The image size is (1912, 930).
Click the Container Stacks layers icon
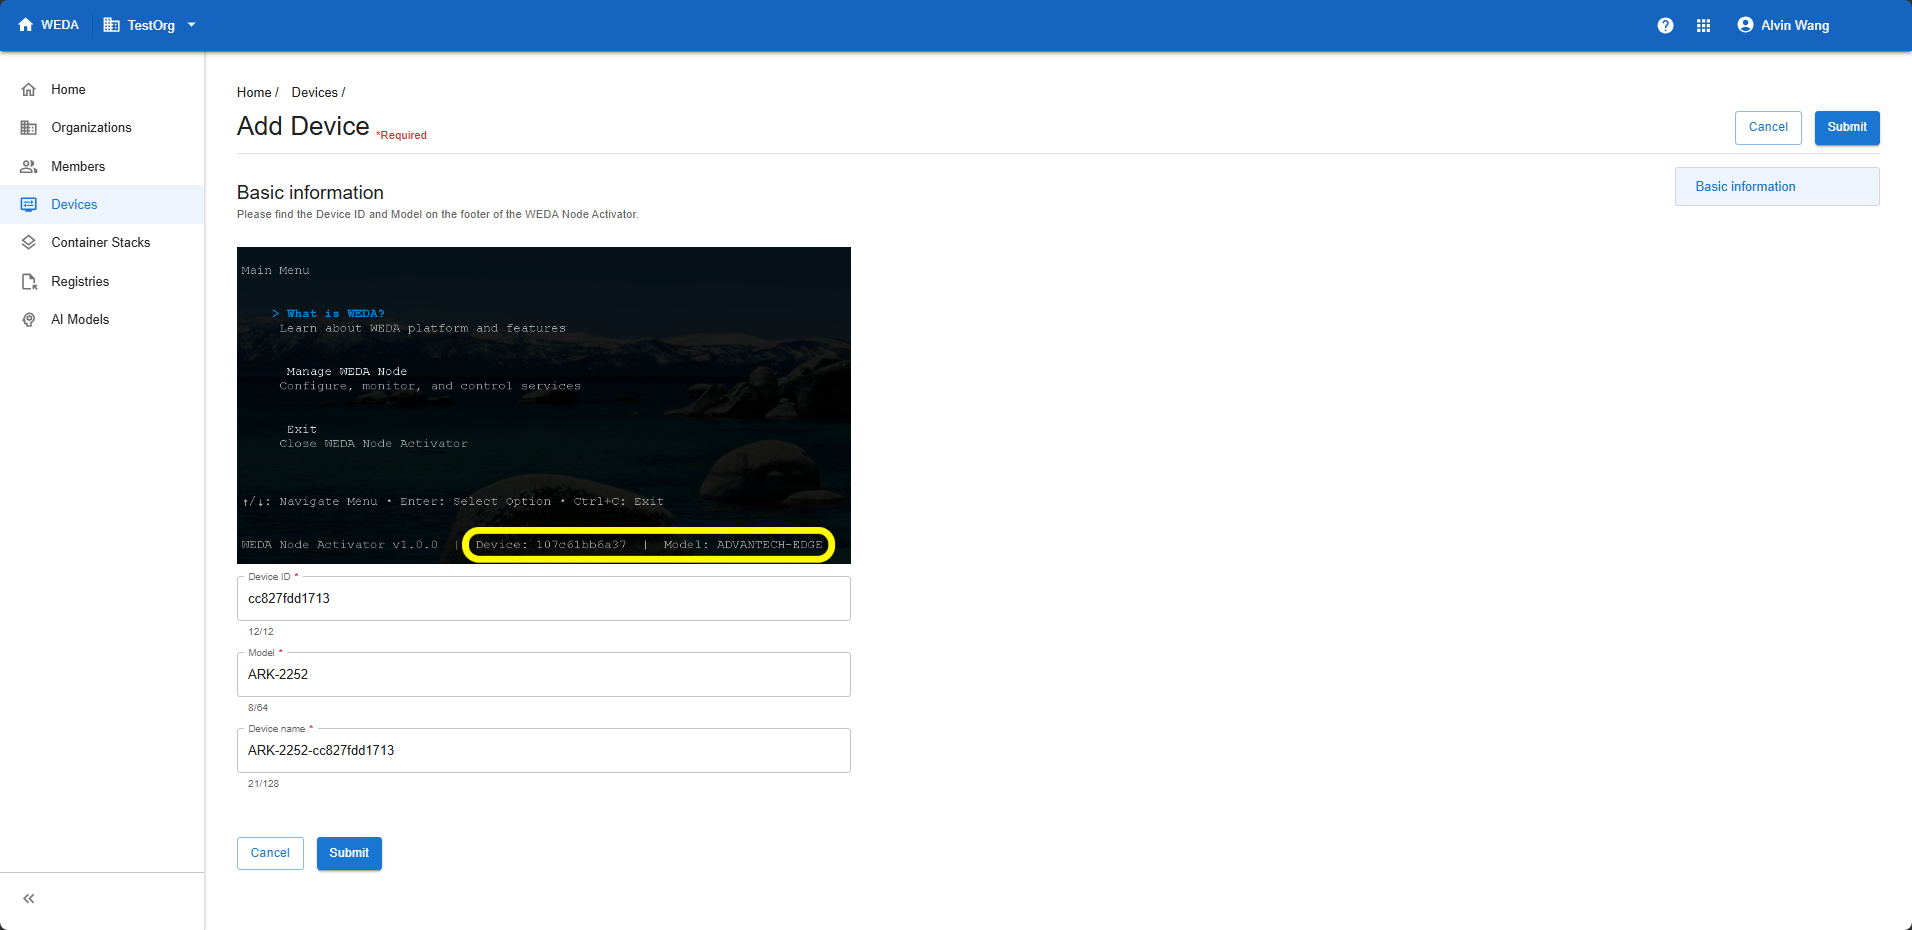click(x=29, y=242)
